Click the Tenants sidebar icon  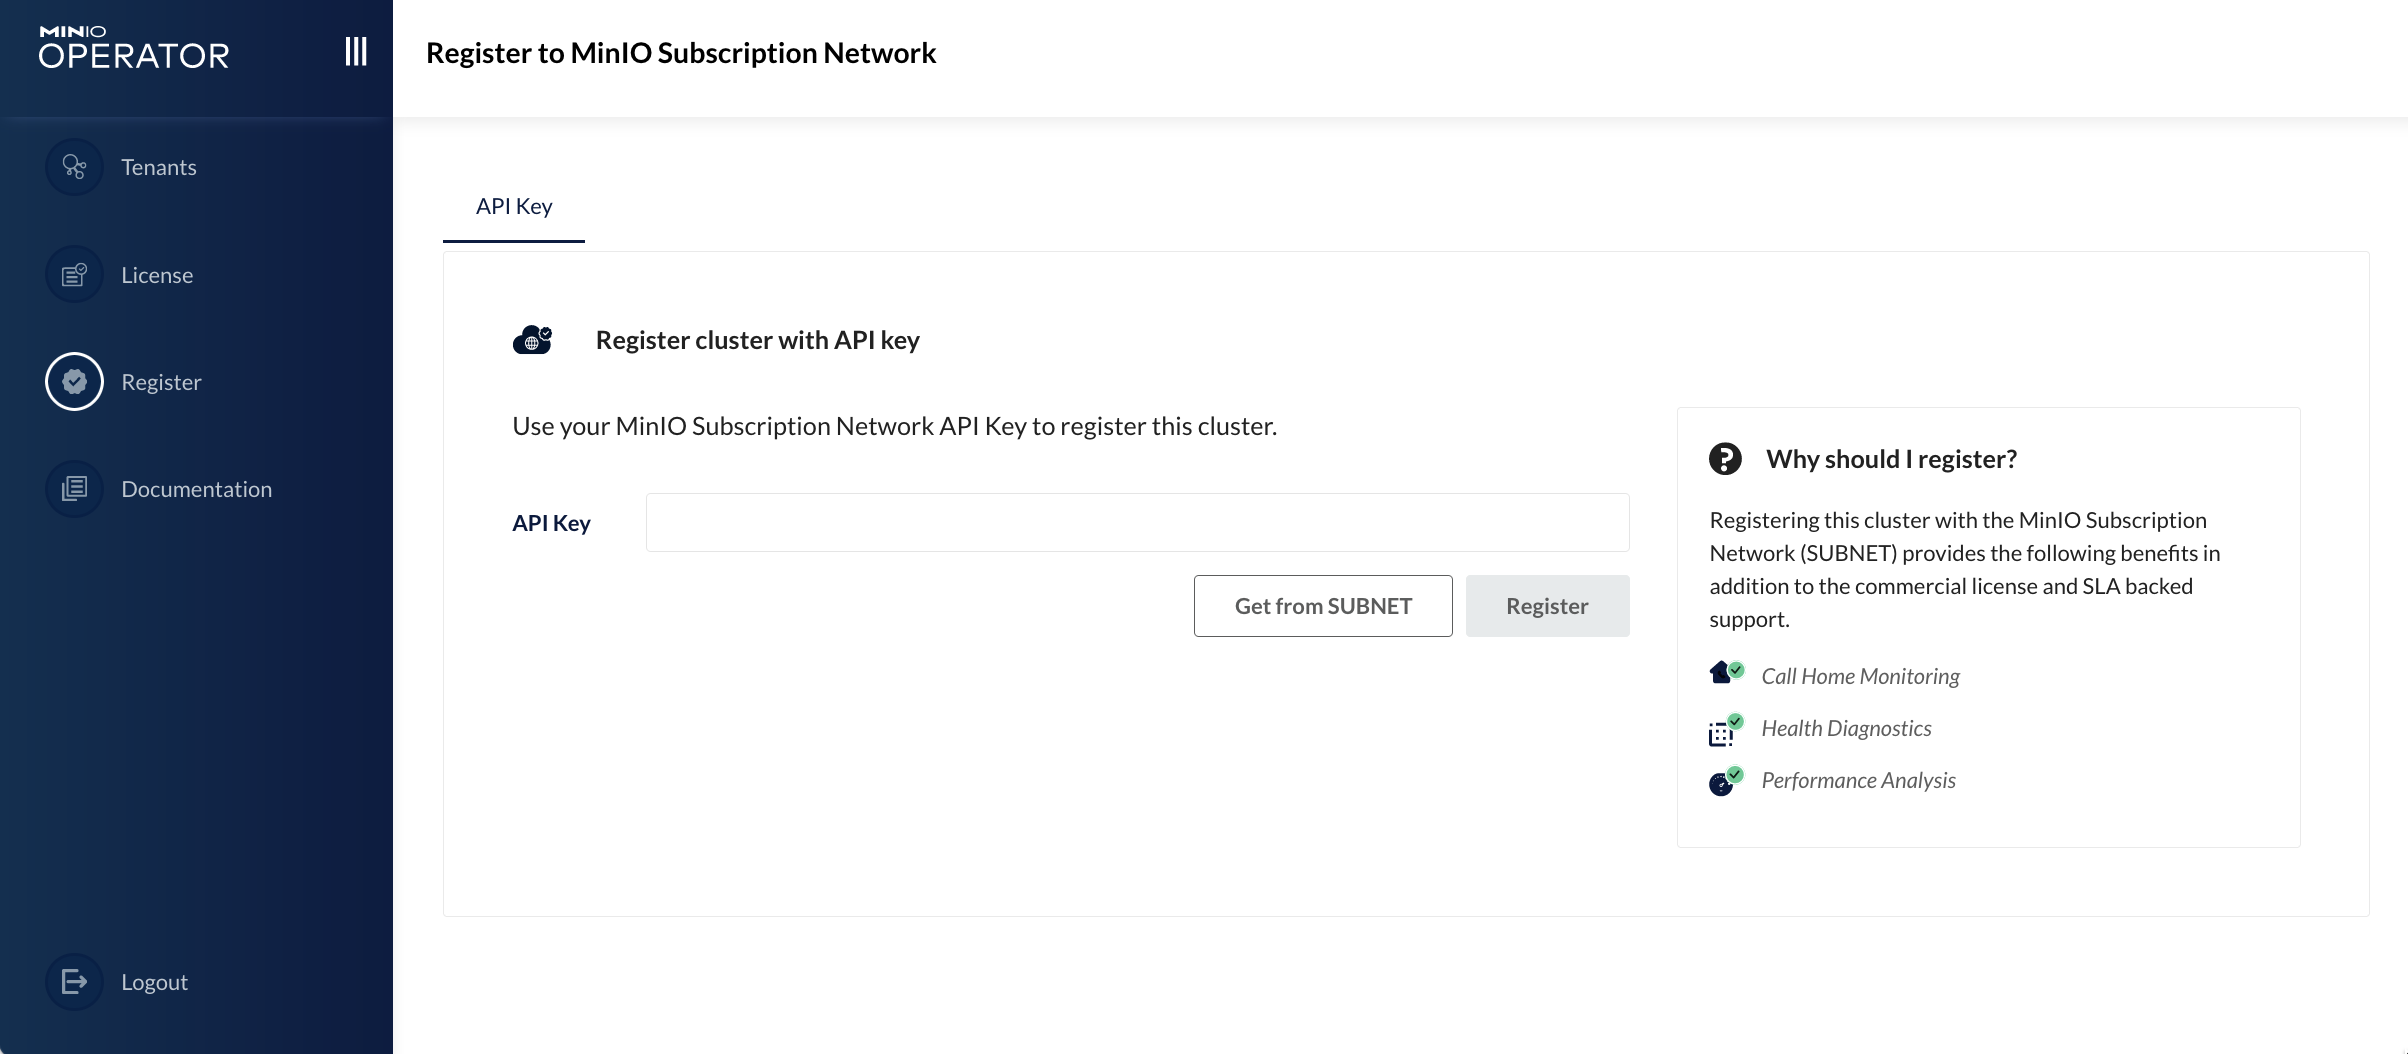point(74,167)
